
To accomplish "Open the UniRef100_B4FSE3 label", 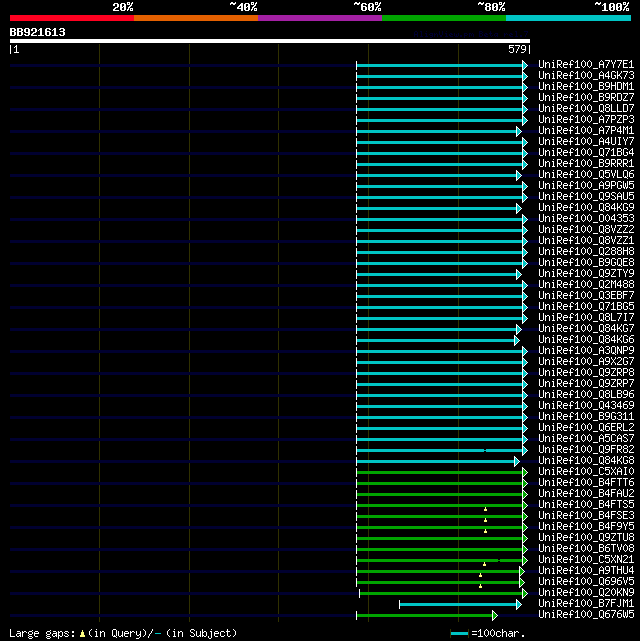I will tap(586, 516).
